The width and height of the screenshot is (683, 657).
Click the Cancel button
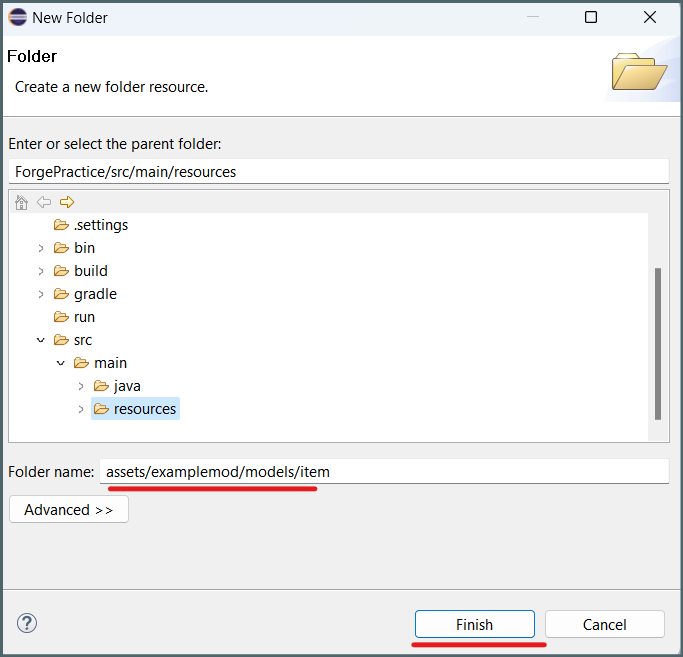[x=605, y=624]
